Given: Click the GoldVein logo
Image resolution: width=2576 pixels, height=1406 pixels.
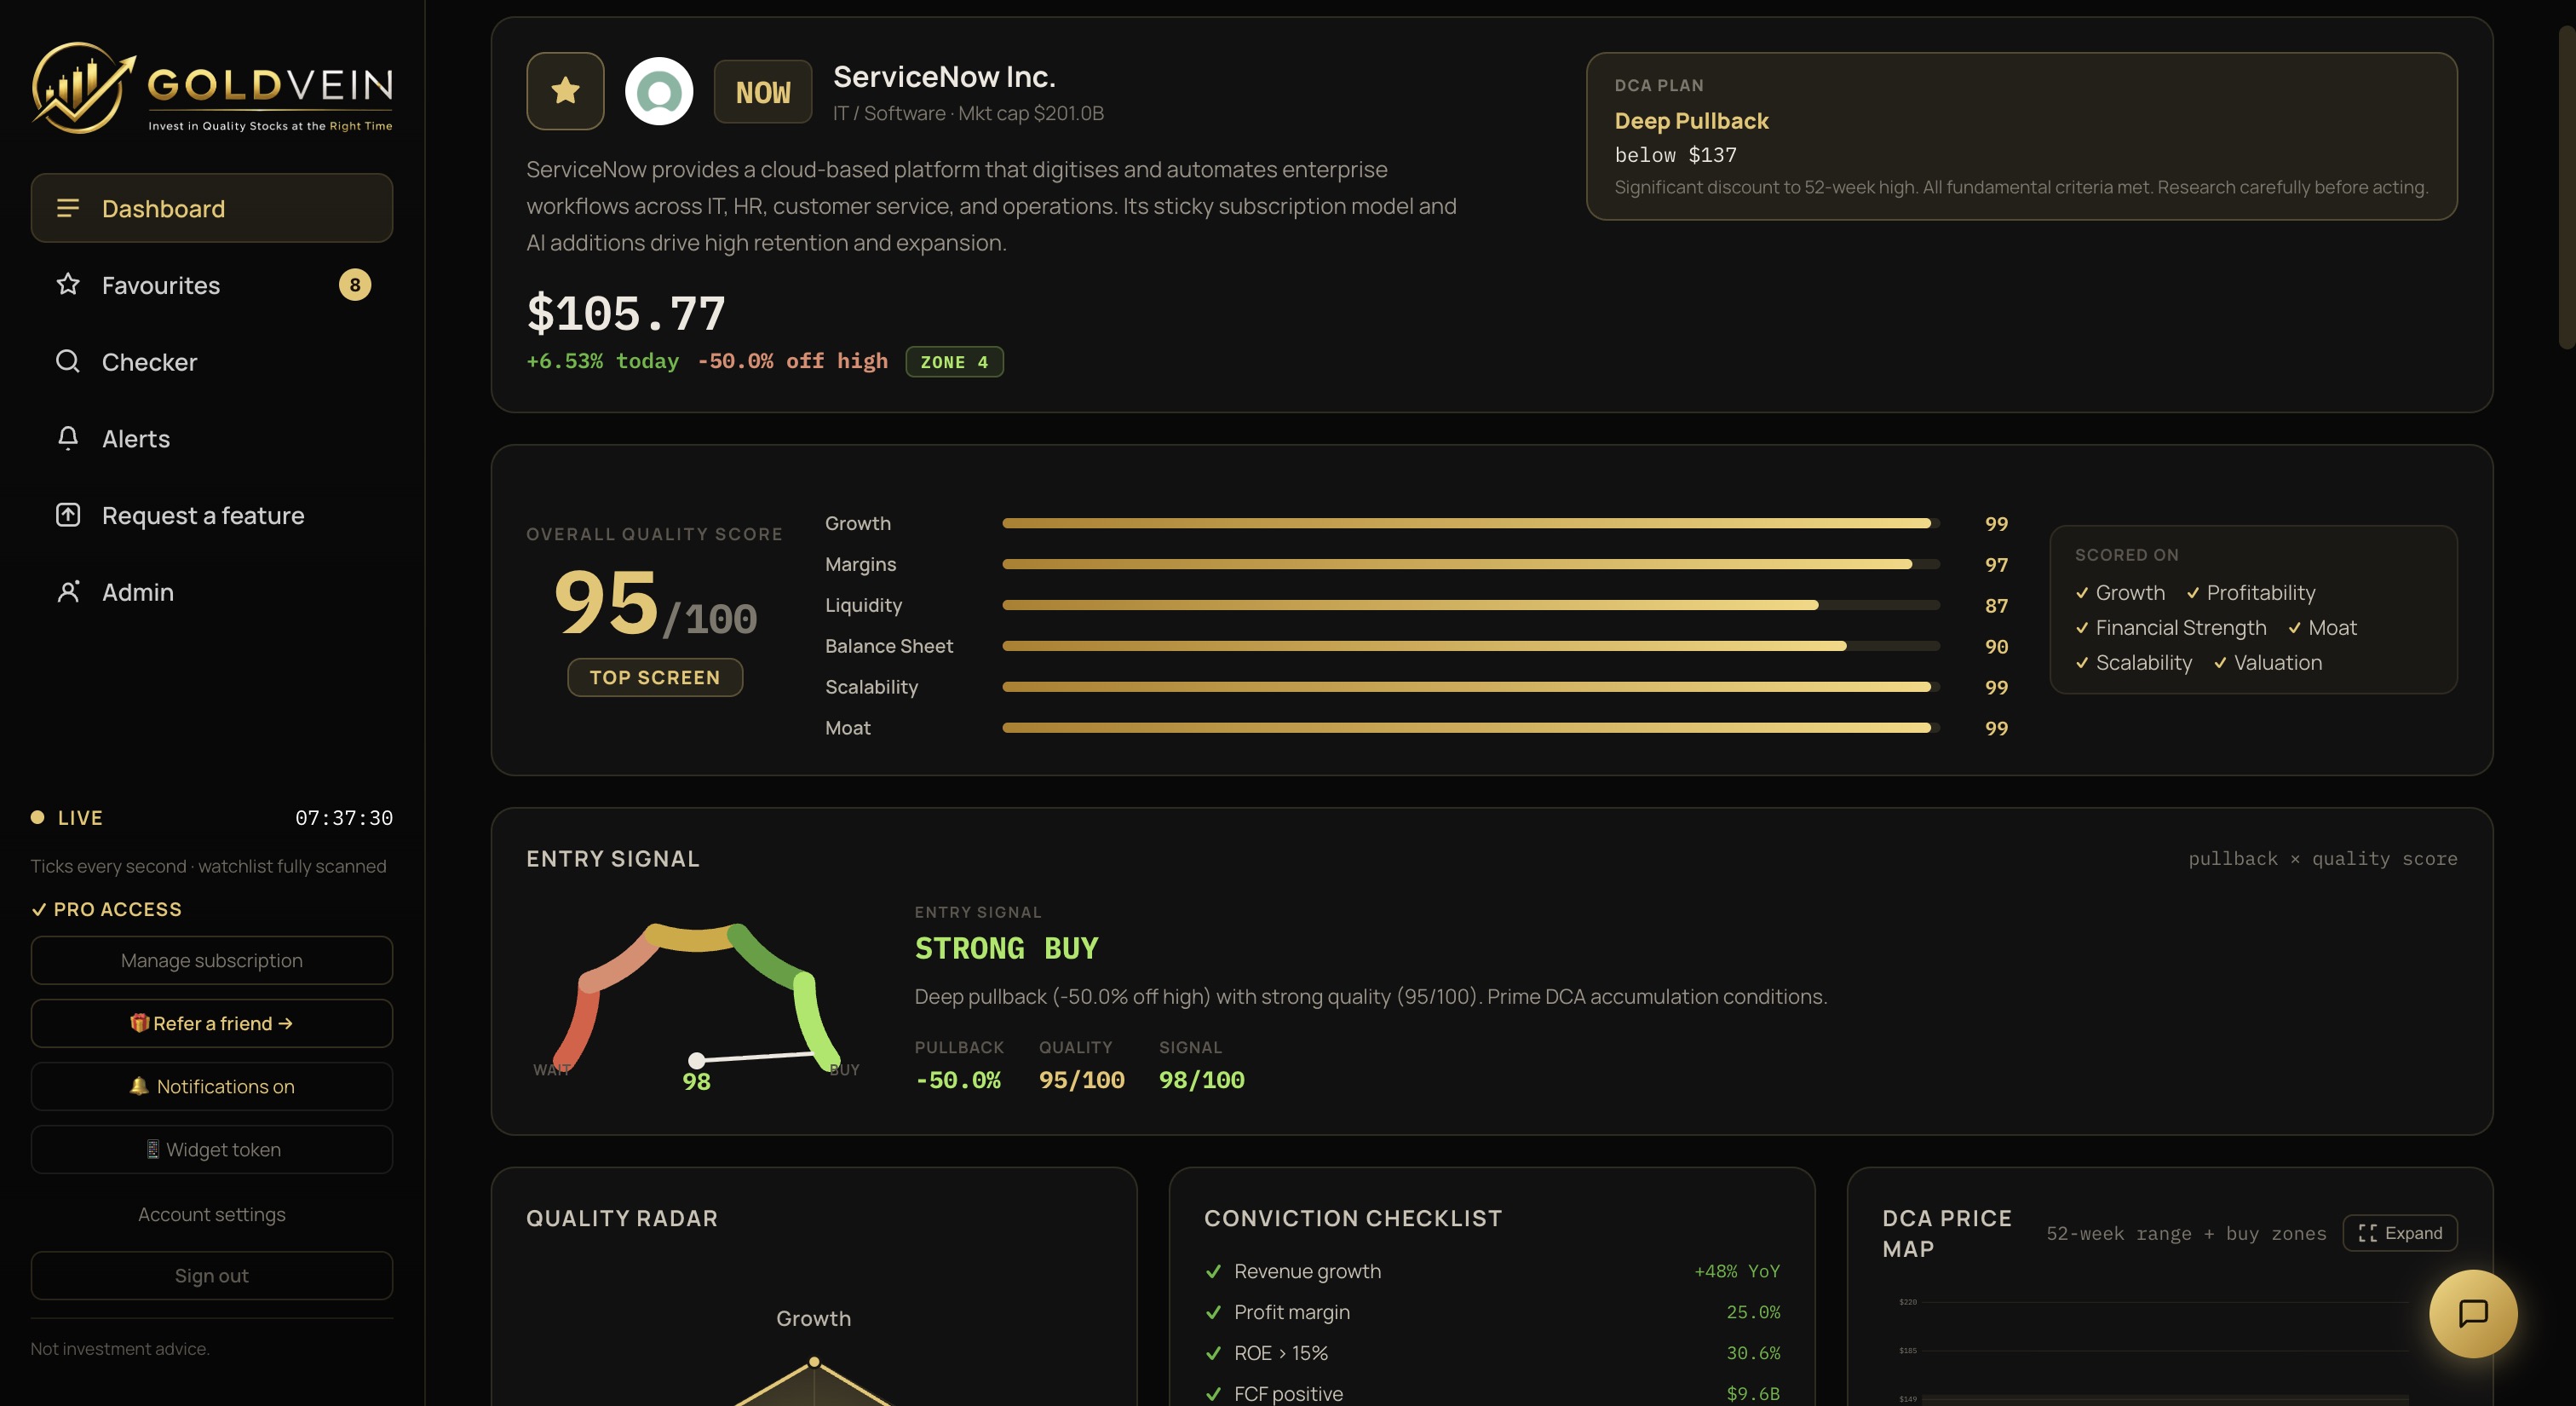Looking at the screenshot, I should 211,87.
